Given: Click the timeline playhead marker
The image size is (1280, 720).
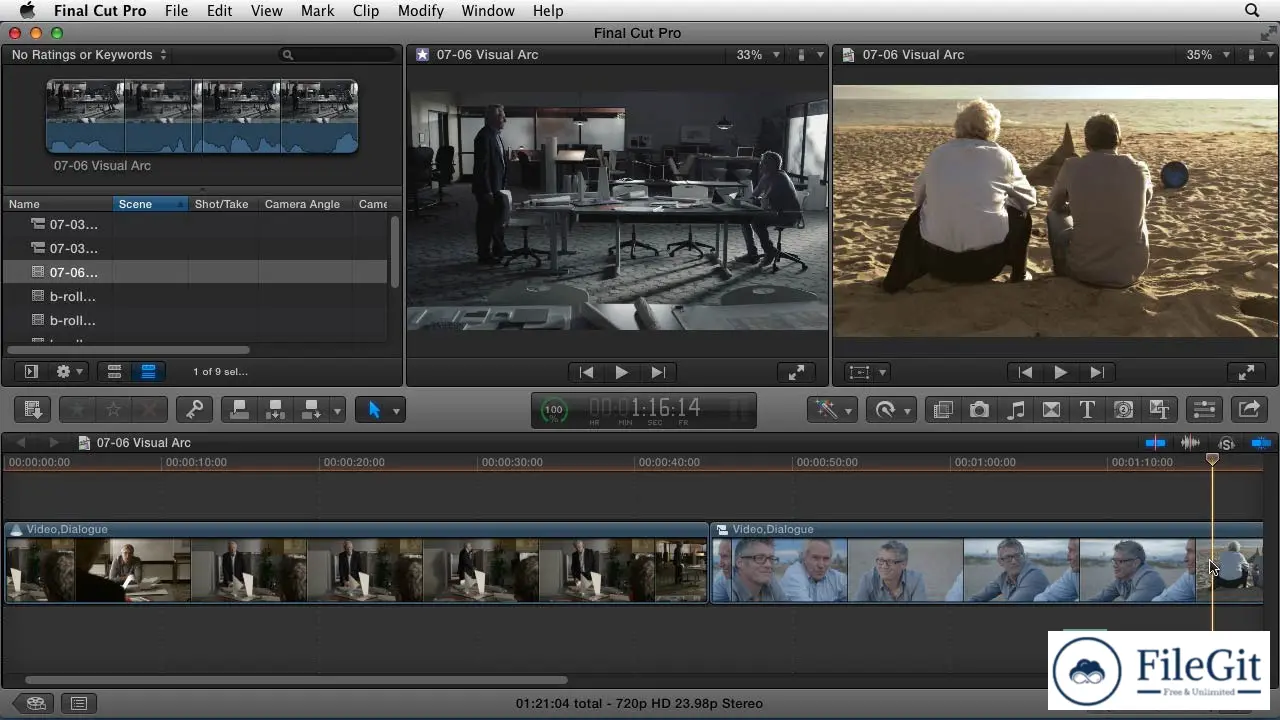Looking at the screenshot, I should pyautogui.click(x=1212, y=459).
